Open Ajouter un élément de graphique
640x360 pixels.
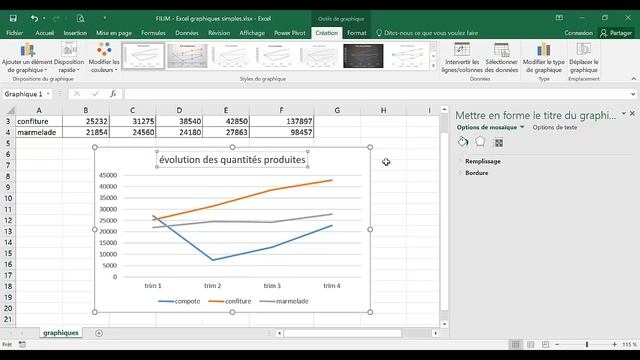(x=27, y=58)
